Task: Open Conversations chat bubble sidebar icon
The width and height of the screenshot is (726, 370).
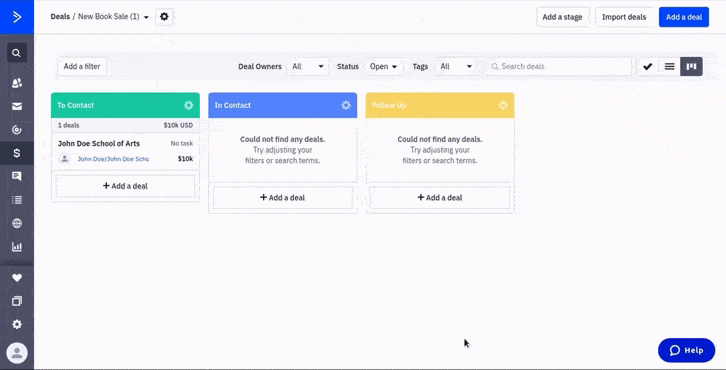Action: tap(17, 176)
